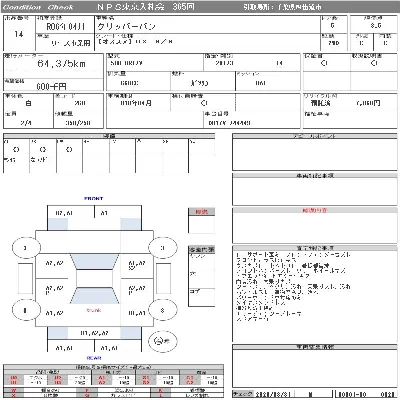Viewport: 400px width, 400px height.
Task: Click the left side mirror rectangle in the diagram
Action: 26,278
